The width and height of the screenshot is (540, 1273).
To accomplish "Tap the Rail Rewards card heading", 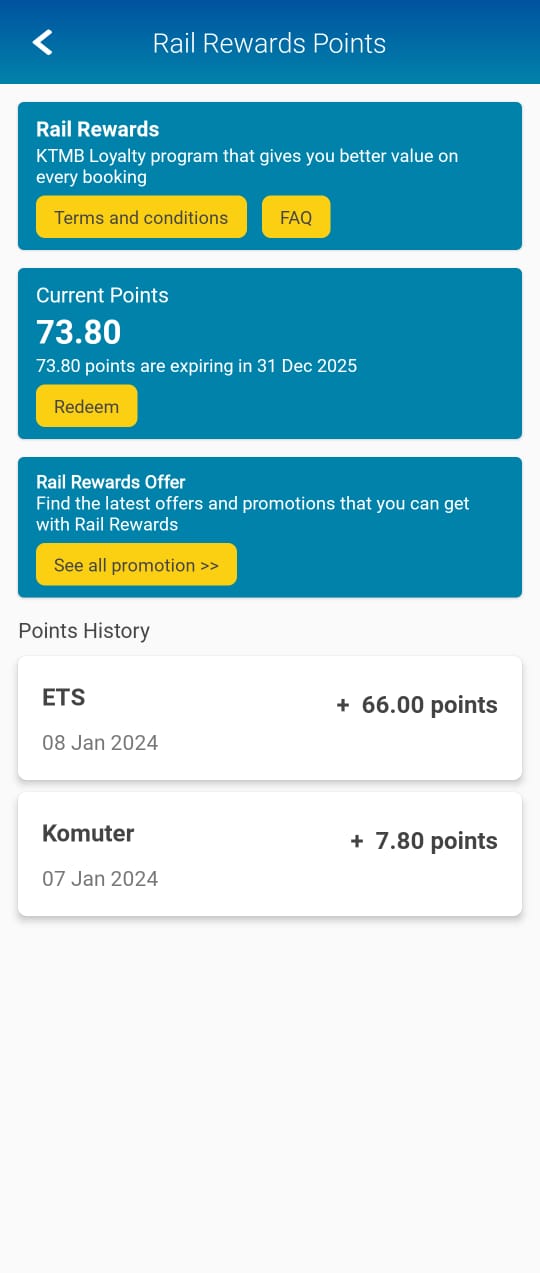I will pos(98,129).
